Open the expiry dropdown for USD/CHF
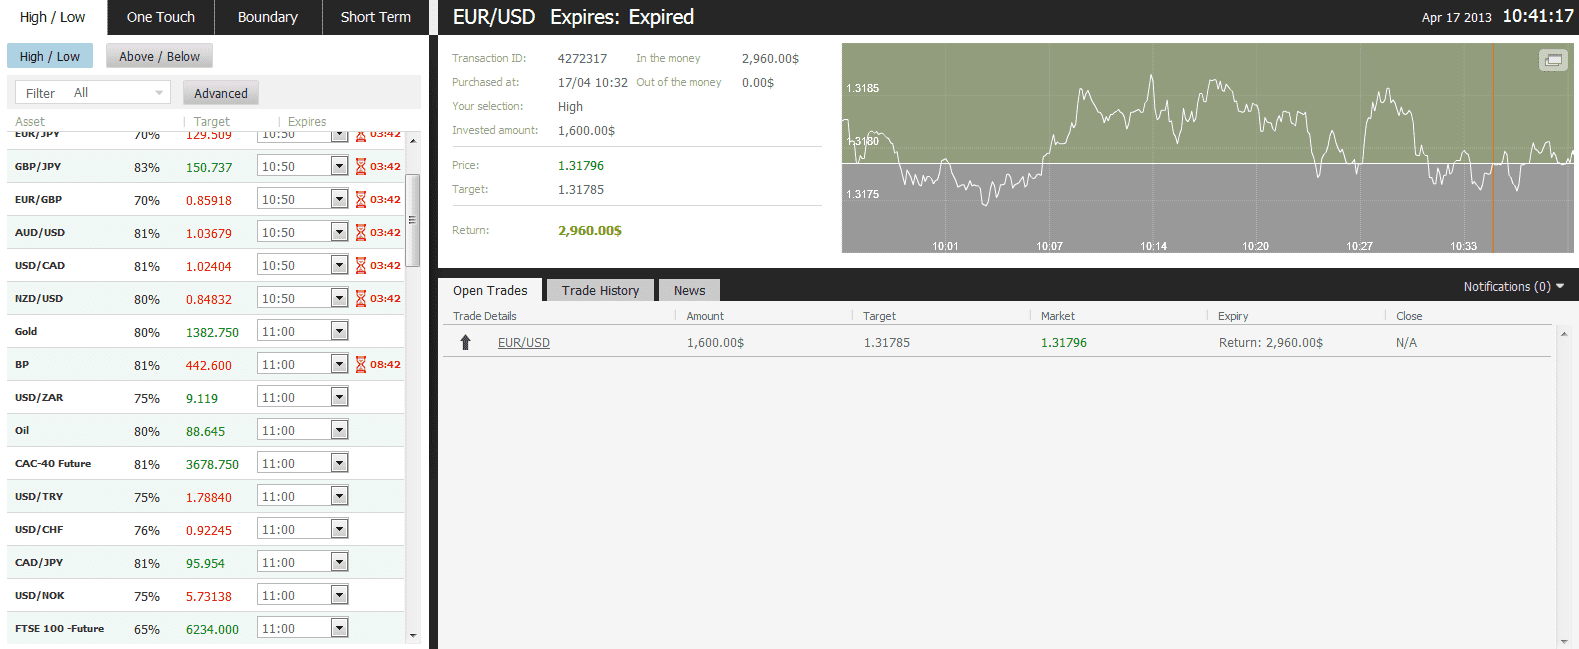Viewport: 1579px width, 649px height. pos(340,529)
